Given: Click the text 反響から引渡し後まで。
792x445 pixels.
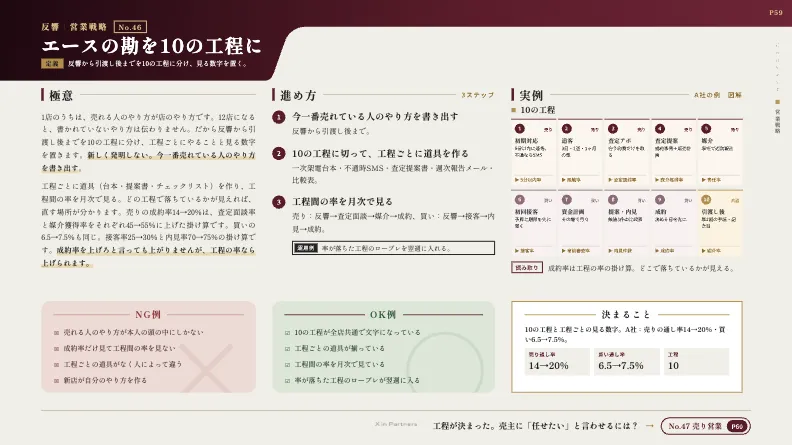Looking at the screenshot, I should point(331,131).
